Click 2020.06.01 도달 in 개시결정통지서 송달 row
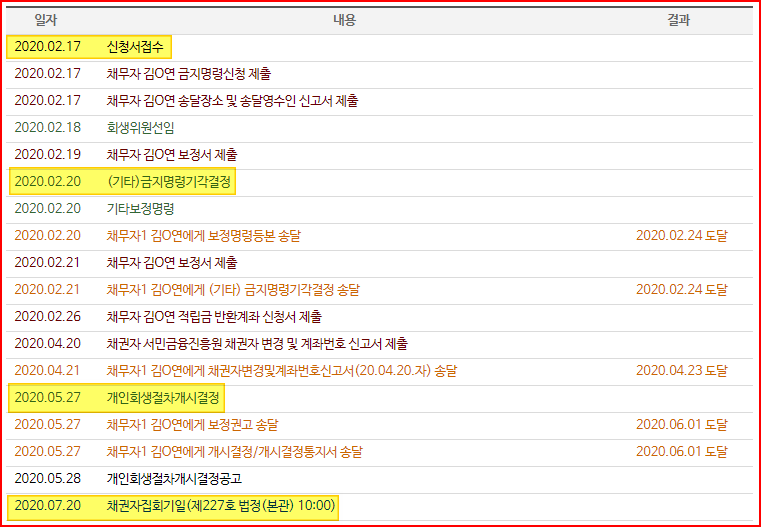The width and height of the screenshot is (761, 527). 682,452
